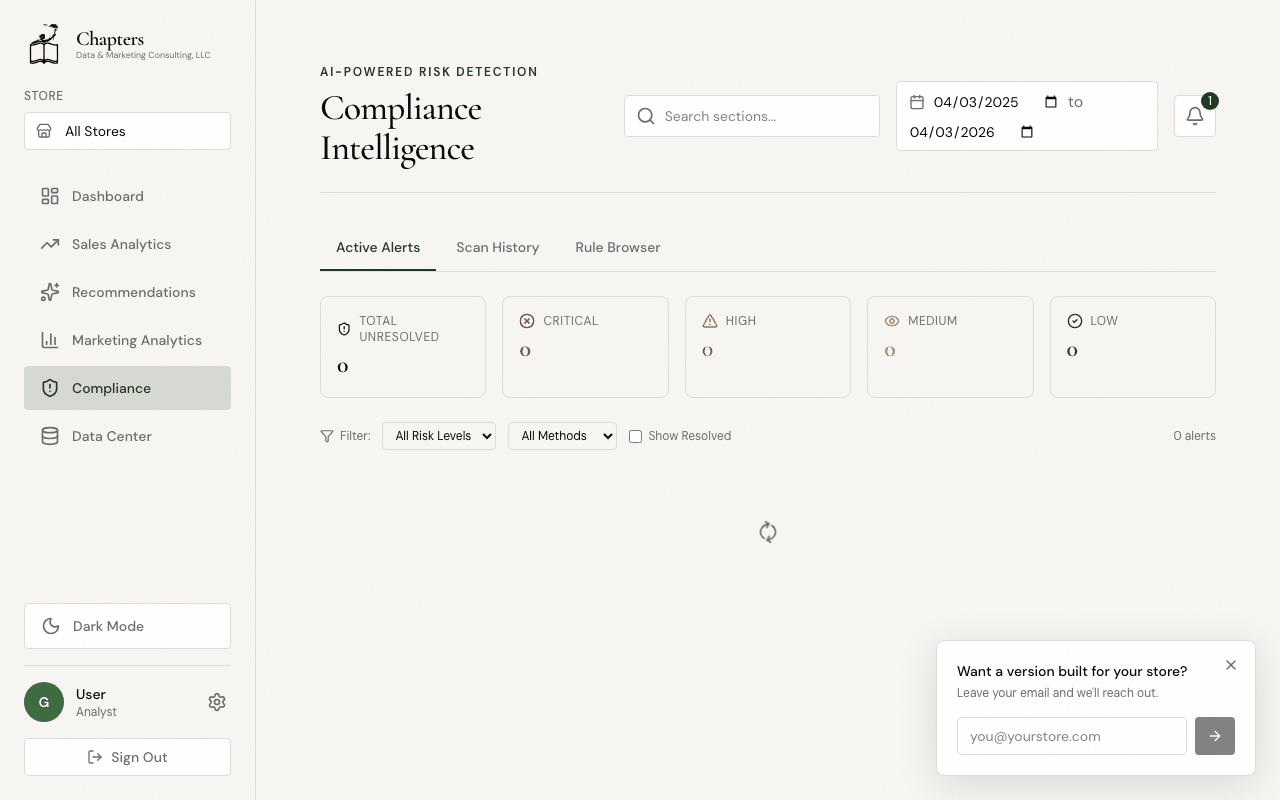Click the settings gear next to User

coord(217,702)
